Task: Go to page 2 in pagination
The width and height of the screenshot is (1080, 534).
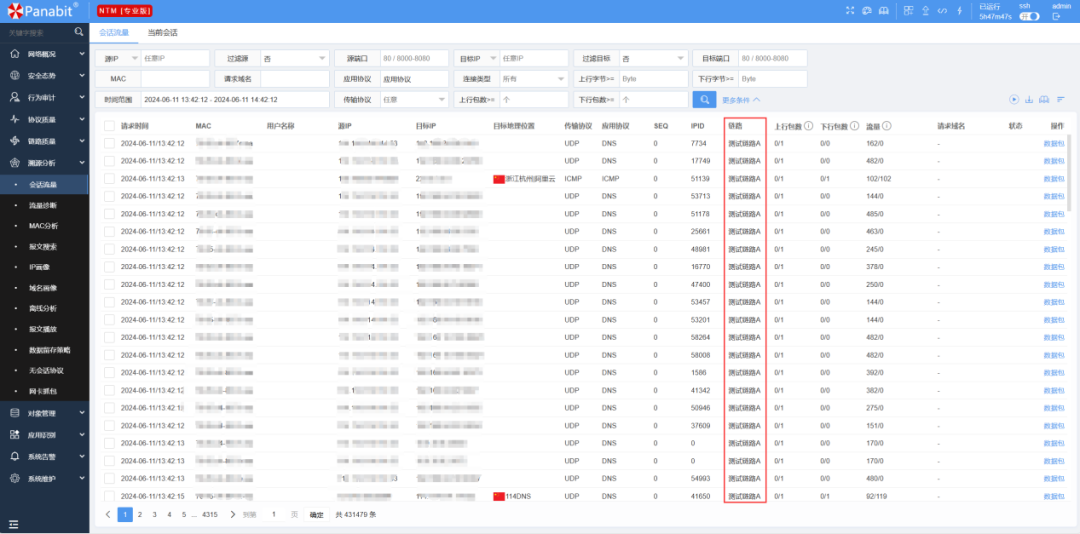Action: [x=140, y=514]
